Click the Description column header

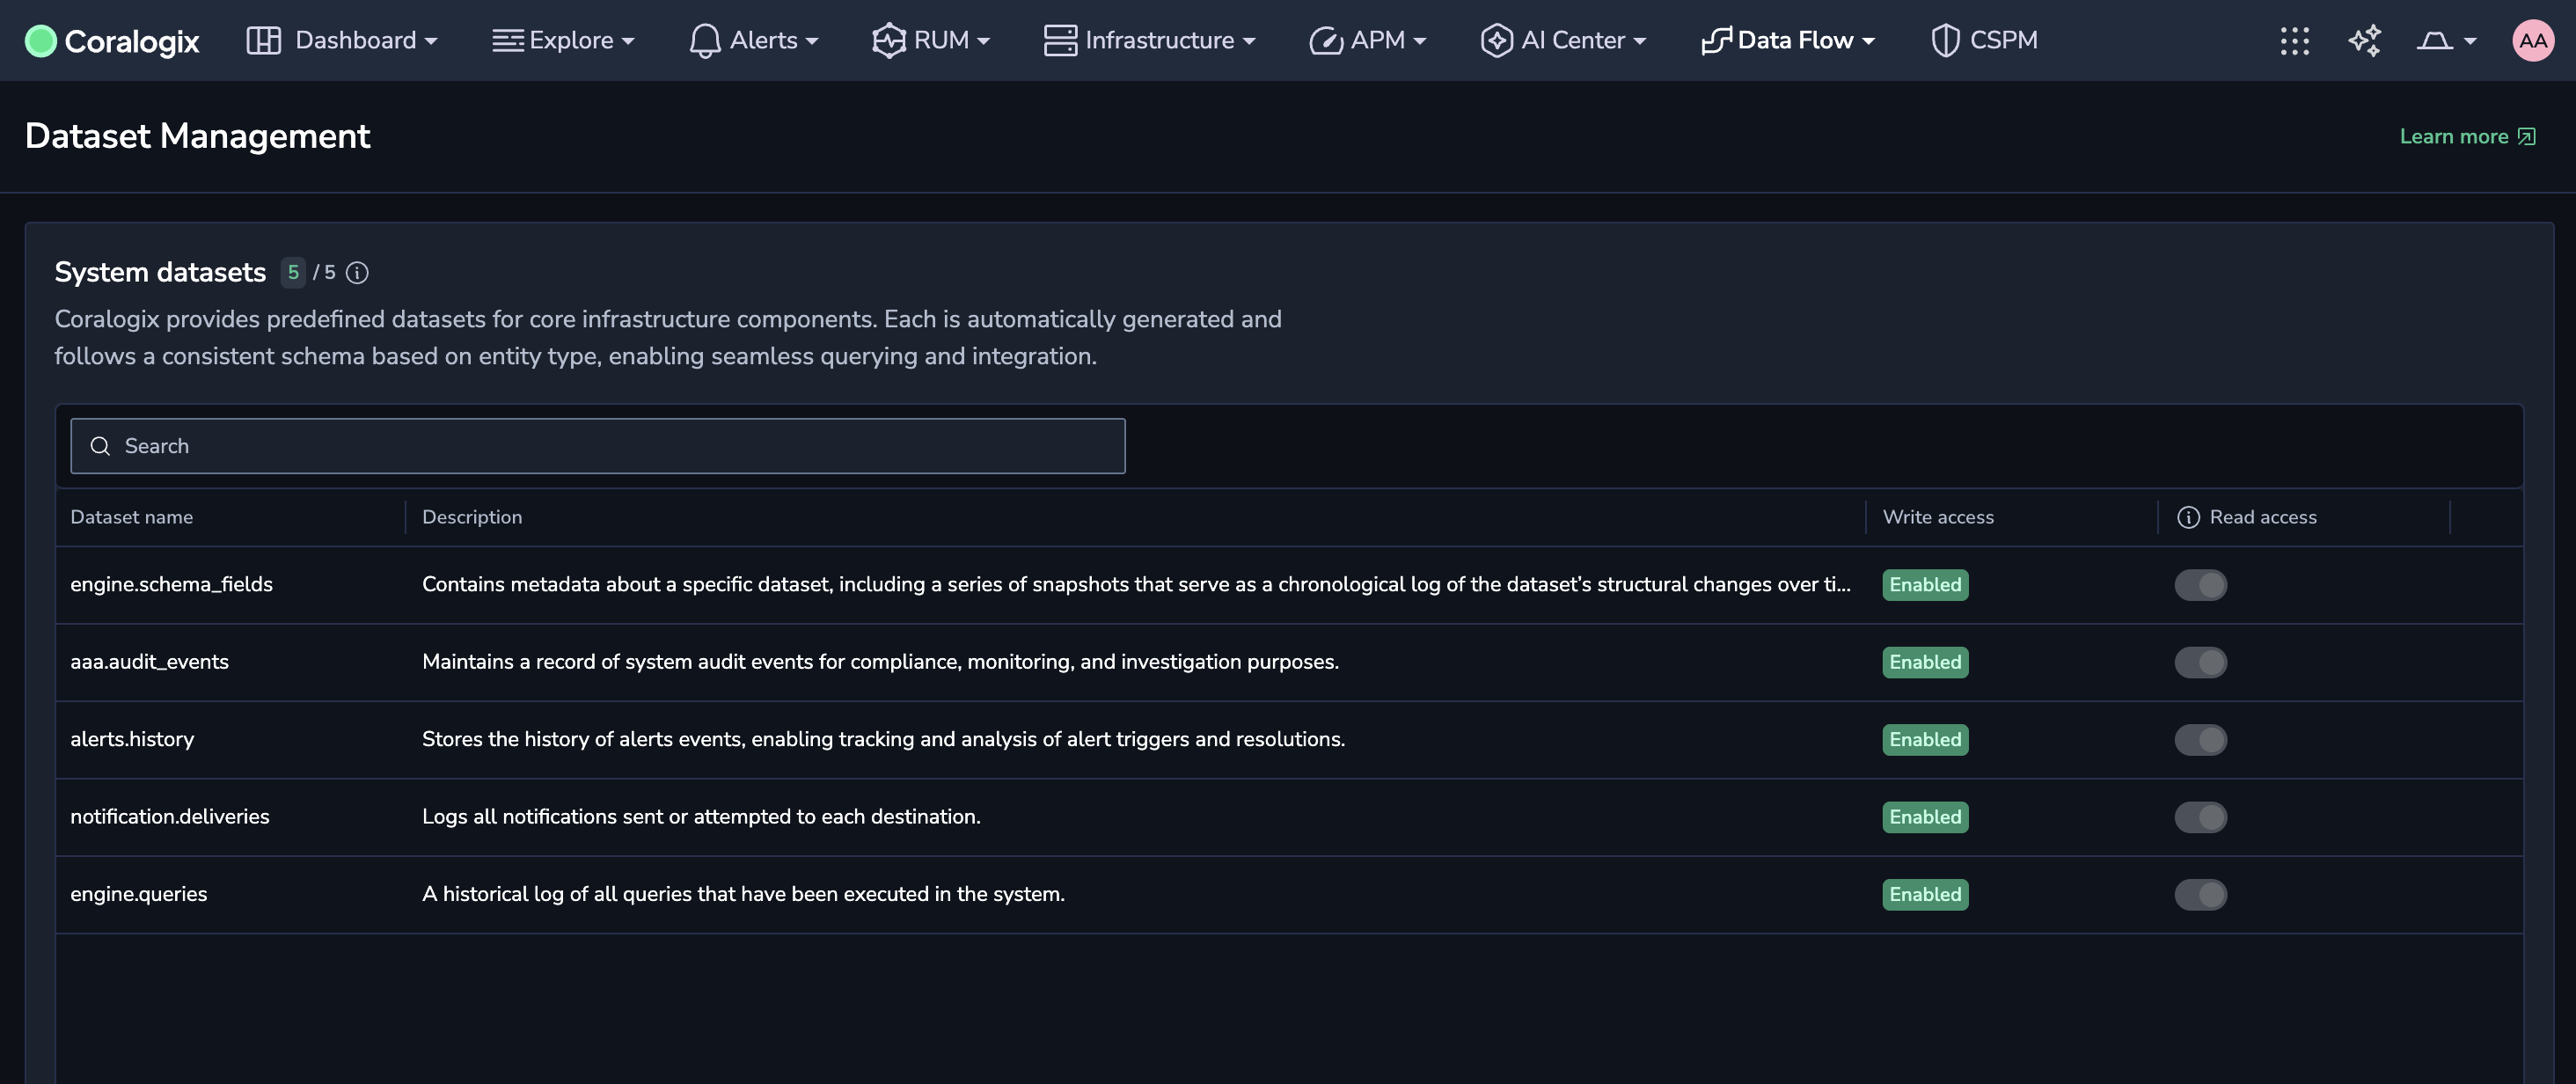(x=472, y=517)
